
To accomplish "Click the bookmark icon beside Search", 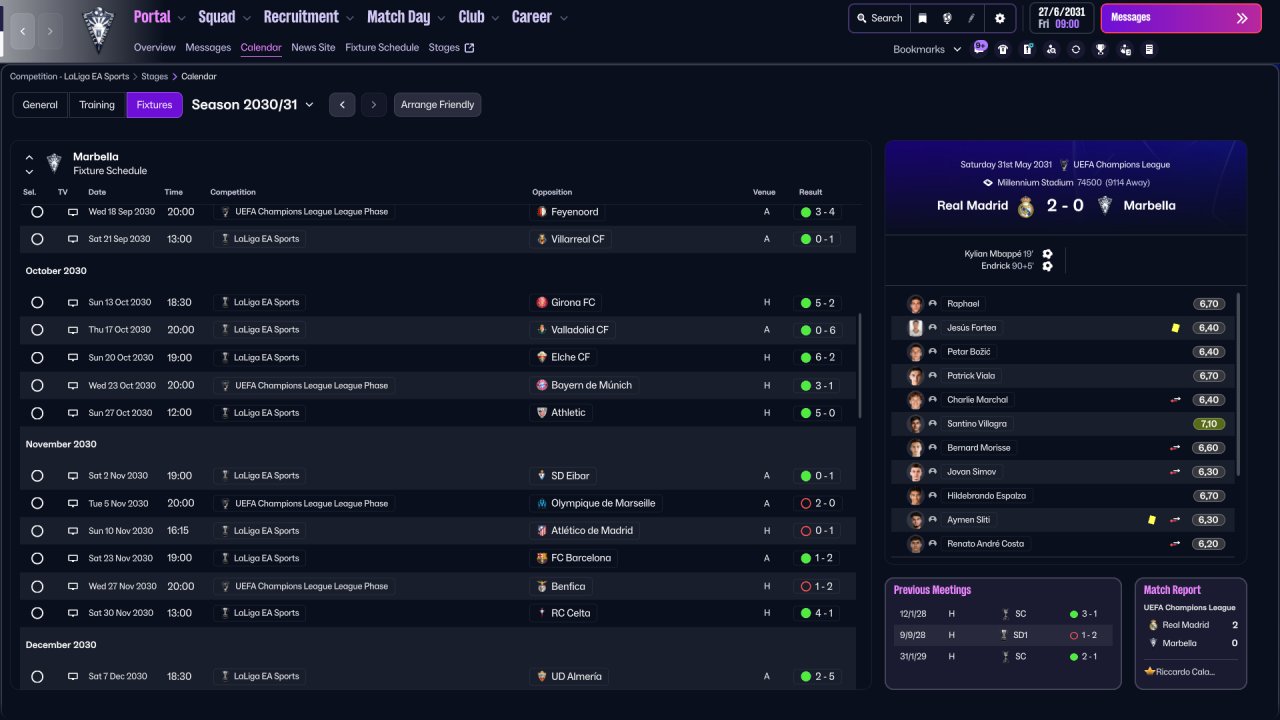I will tap(922, 18).
